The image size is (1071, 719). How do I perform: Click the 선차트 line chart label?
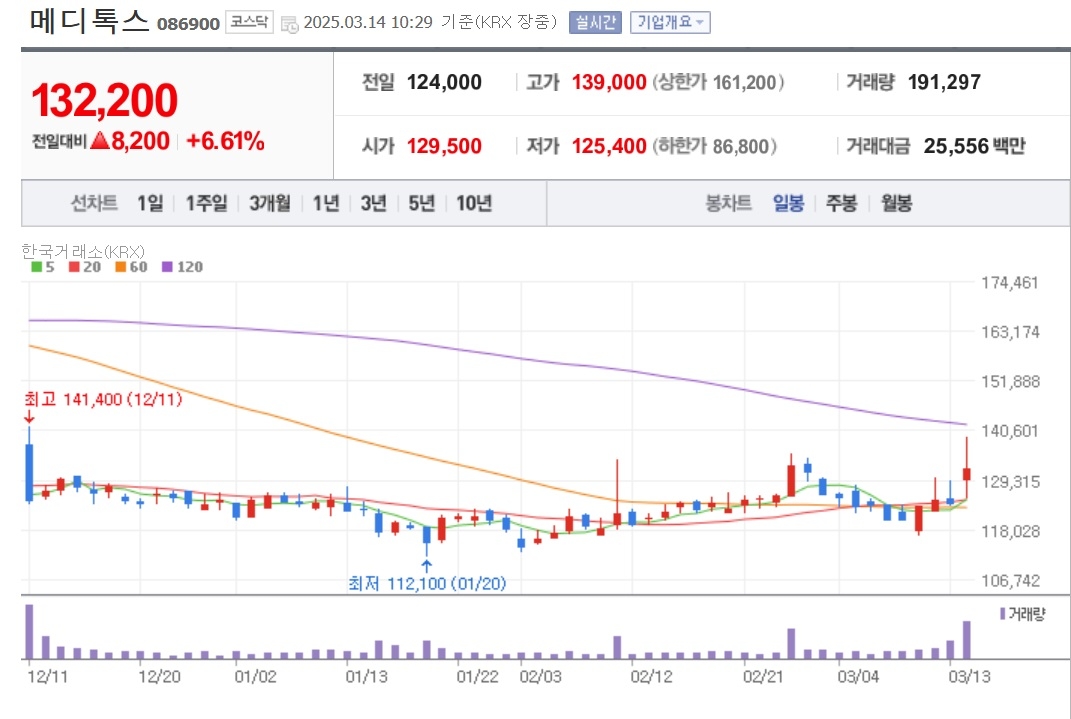coord(94,203)
